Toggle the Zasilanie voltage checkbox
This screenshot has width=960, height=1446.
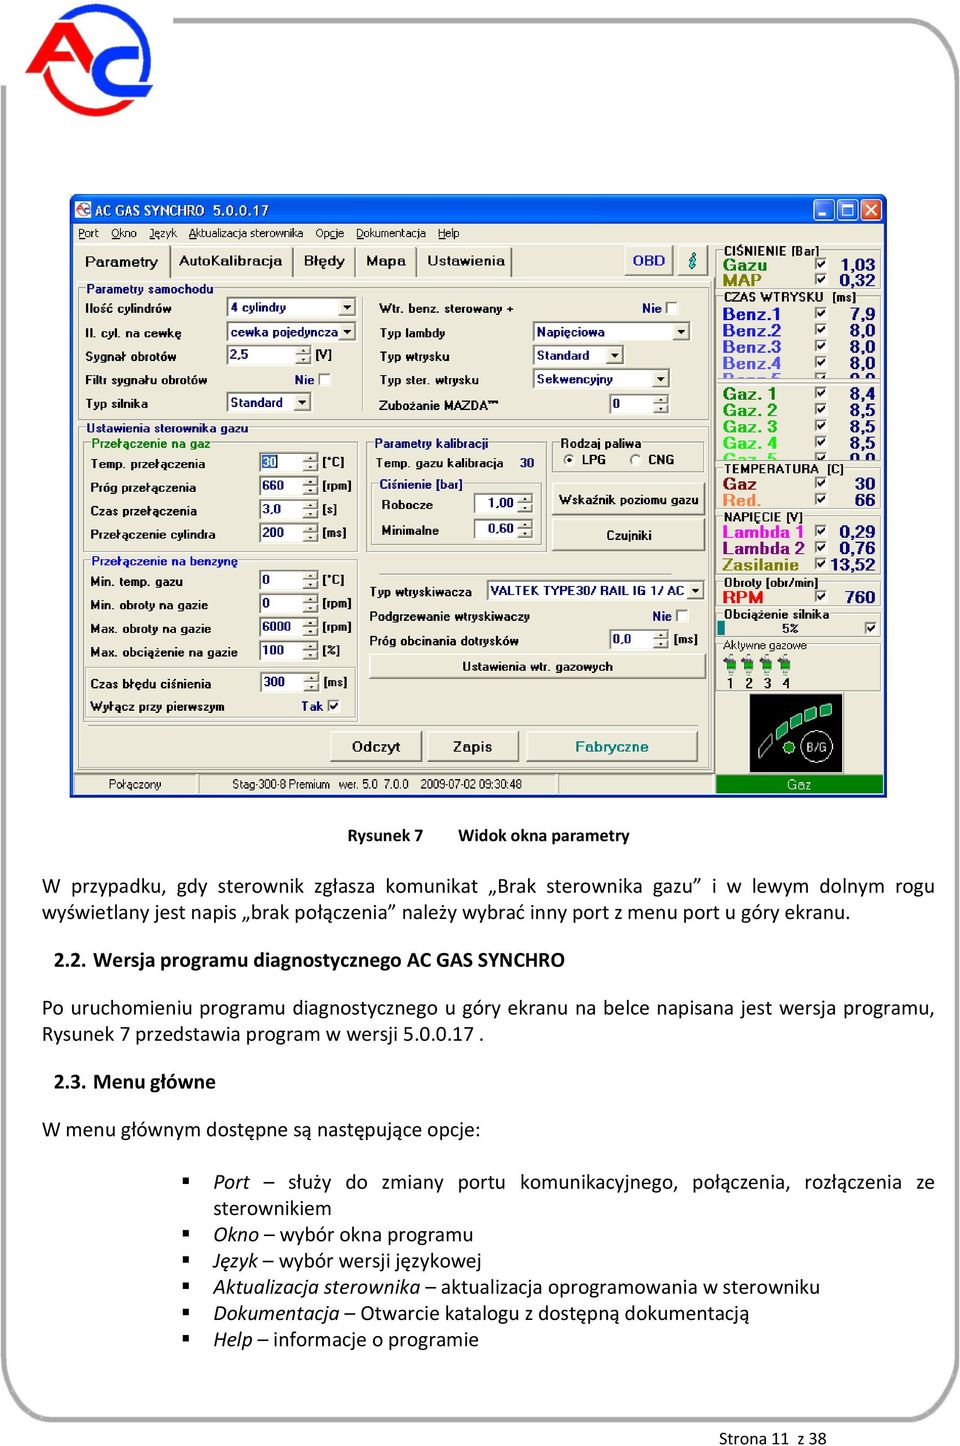pos(821,564)
